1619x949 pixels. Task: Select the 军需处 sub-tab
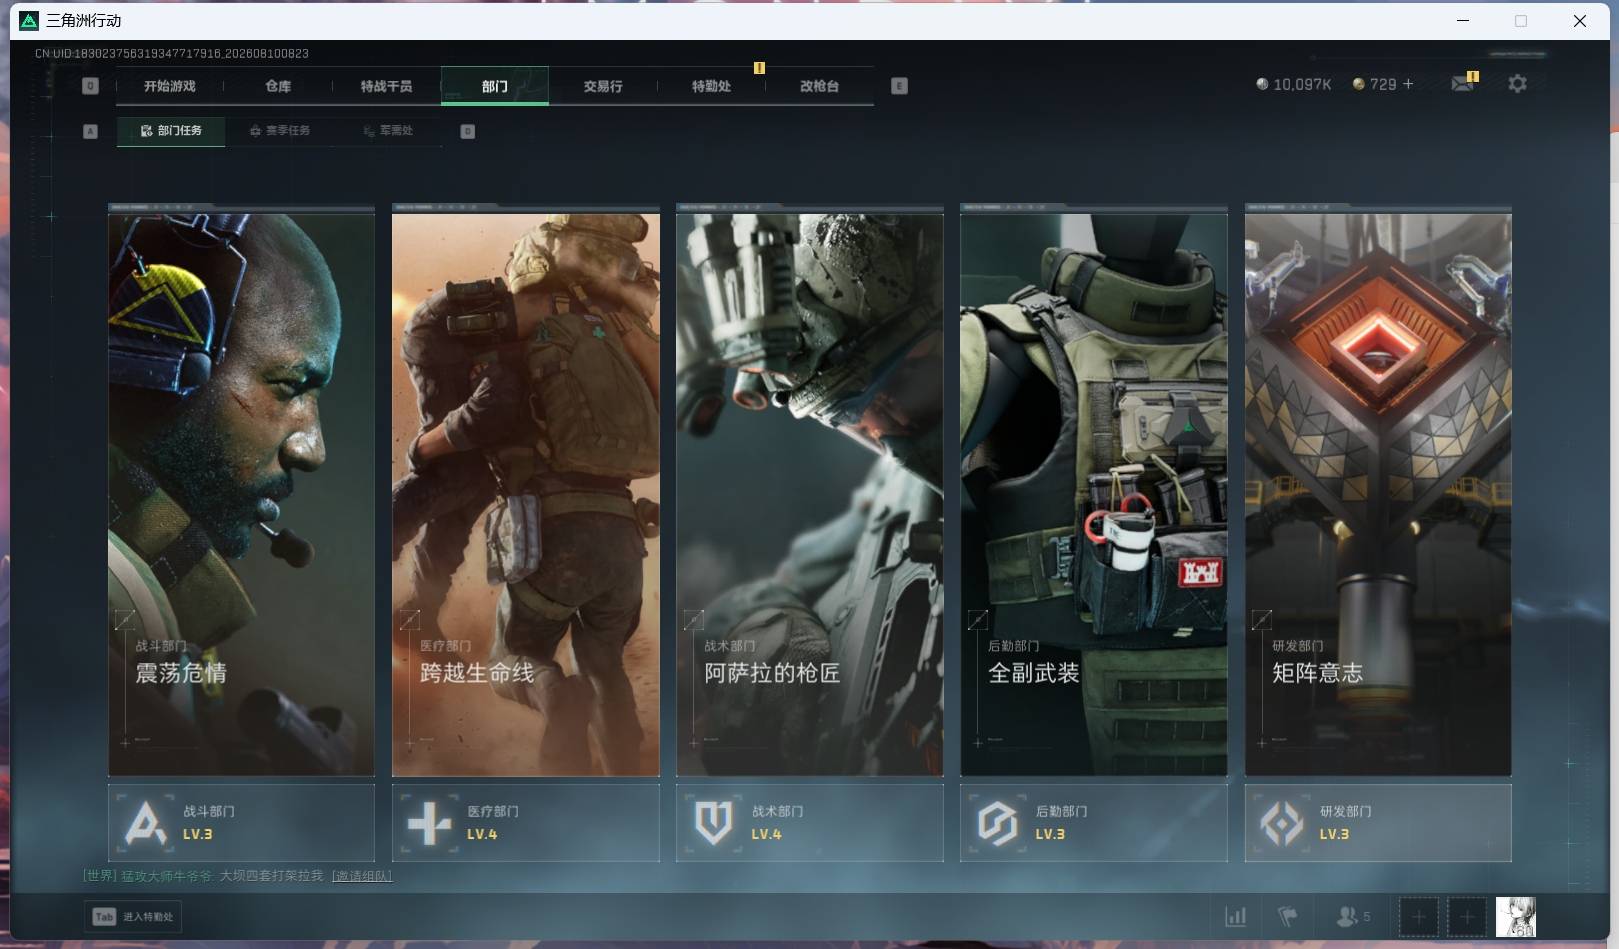(388, 131)
